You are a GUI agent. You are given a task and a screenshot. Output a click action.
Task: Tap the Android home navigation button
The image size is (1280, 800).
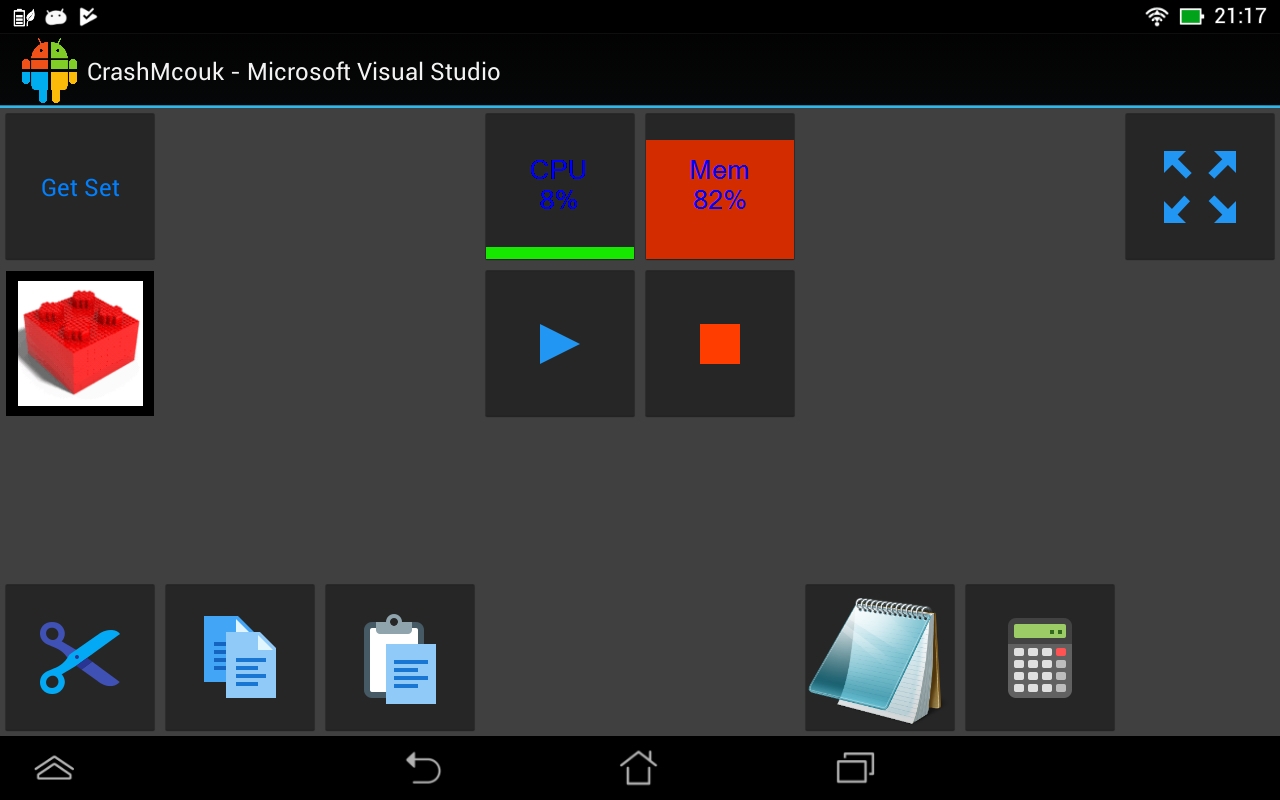[639, 768]
